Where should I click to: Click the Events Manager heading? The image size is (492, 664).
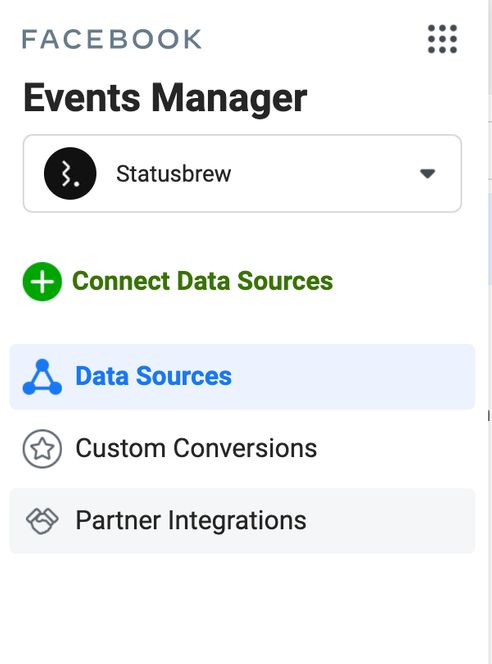tap(165, 98)
